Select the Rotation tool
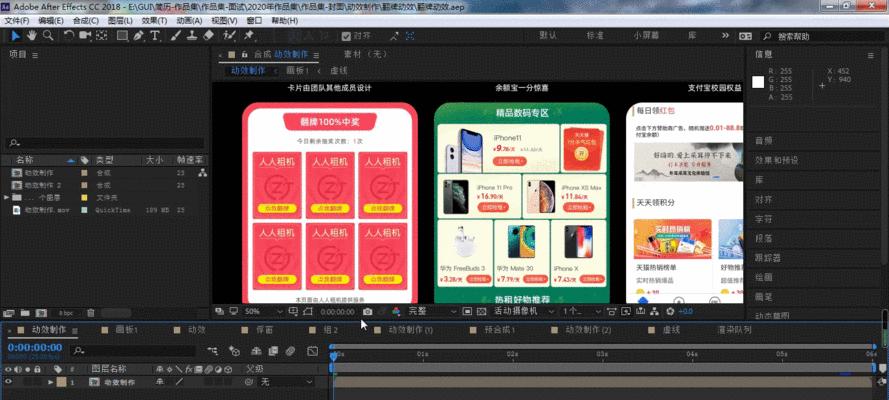The height and width of the screenshot is (400, 889). 69,36
